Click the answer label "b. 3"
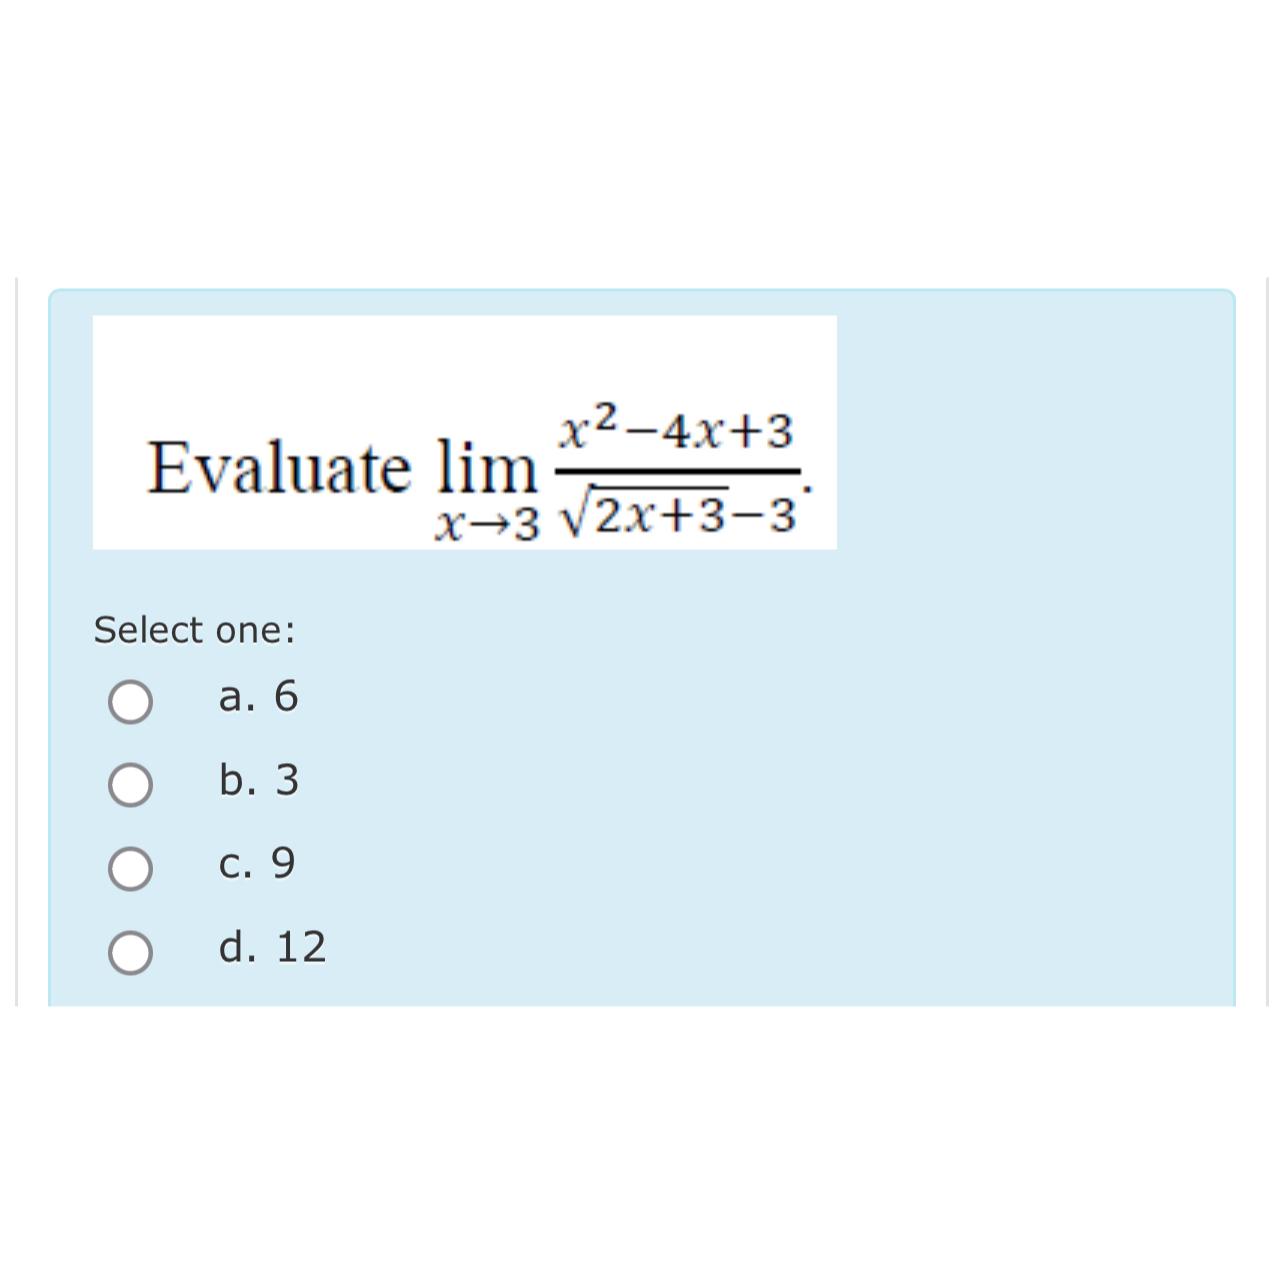The width and height of the screenshot is (1284, 1284). (x=258, y=781)
